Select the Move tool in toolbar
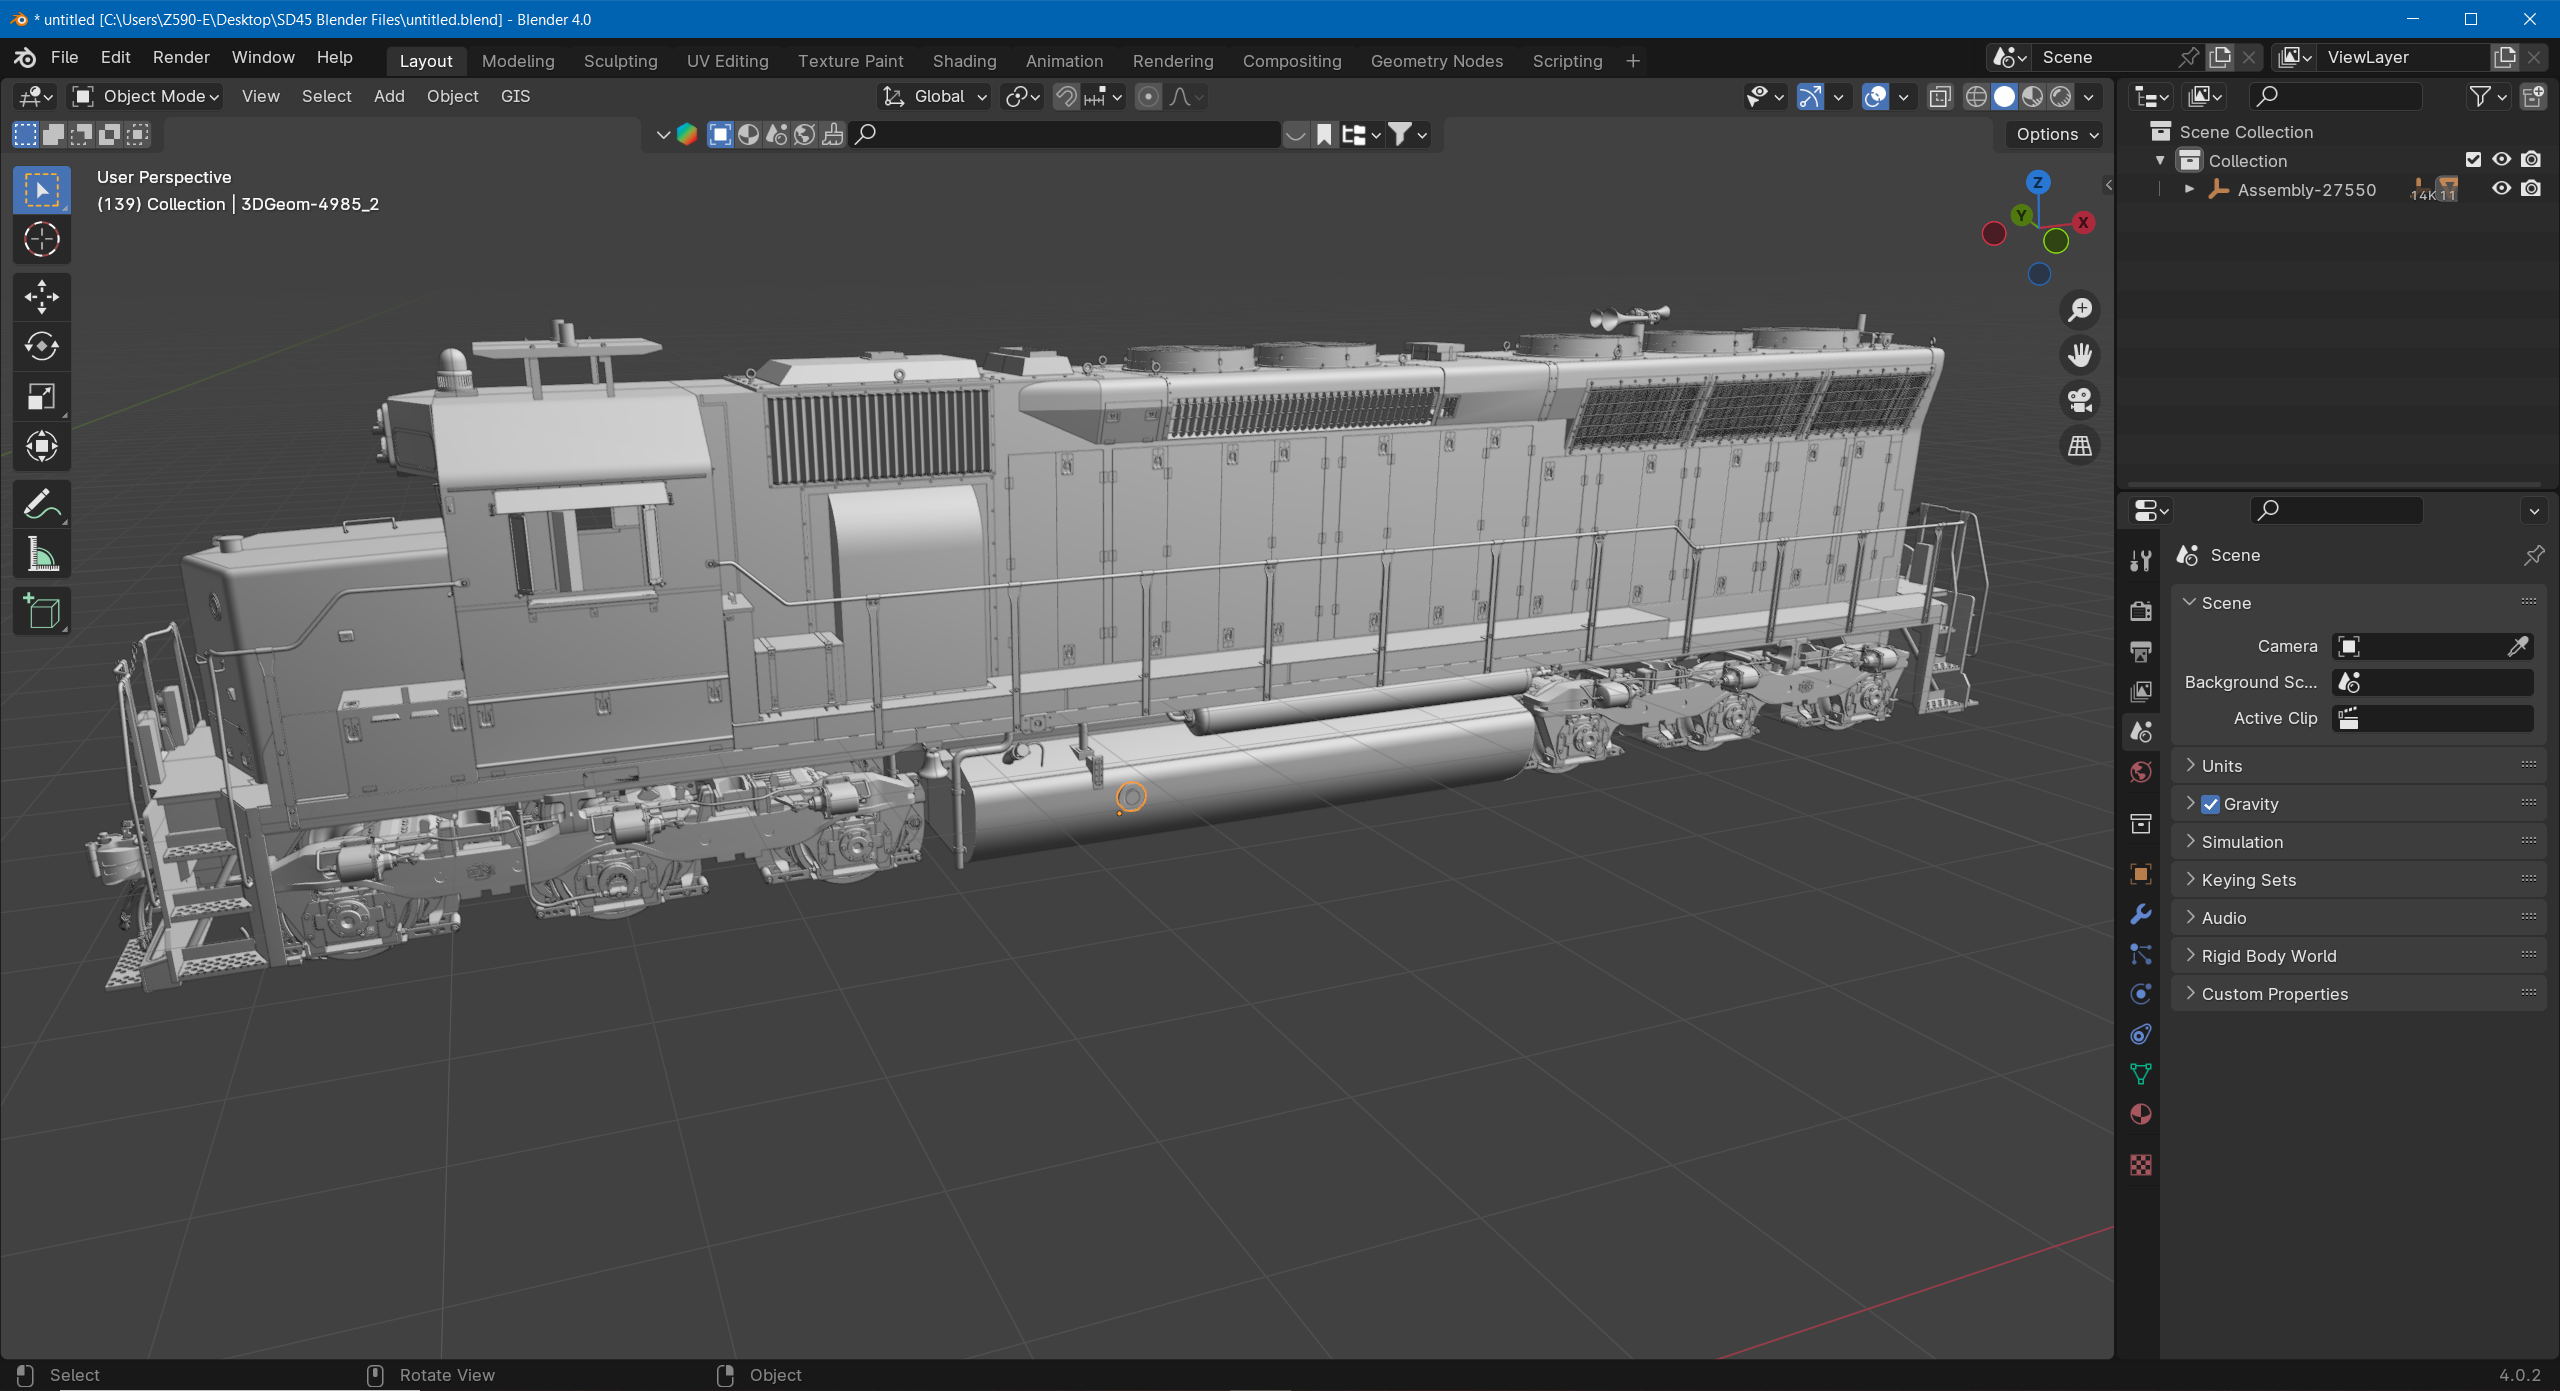The image size is (2560, 1391). coord(41,297)
